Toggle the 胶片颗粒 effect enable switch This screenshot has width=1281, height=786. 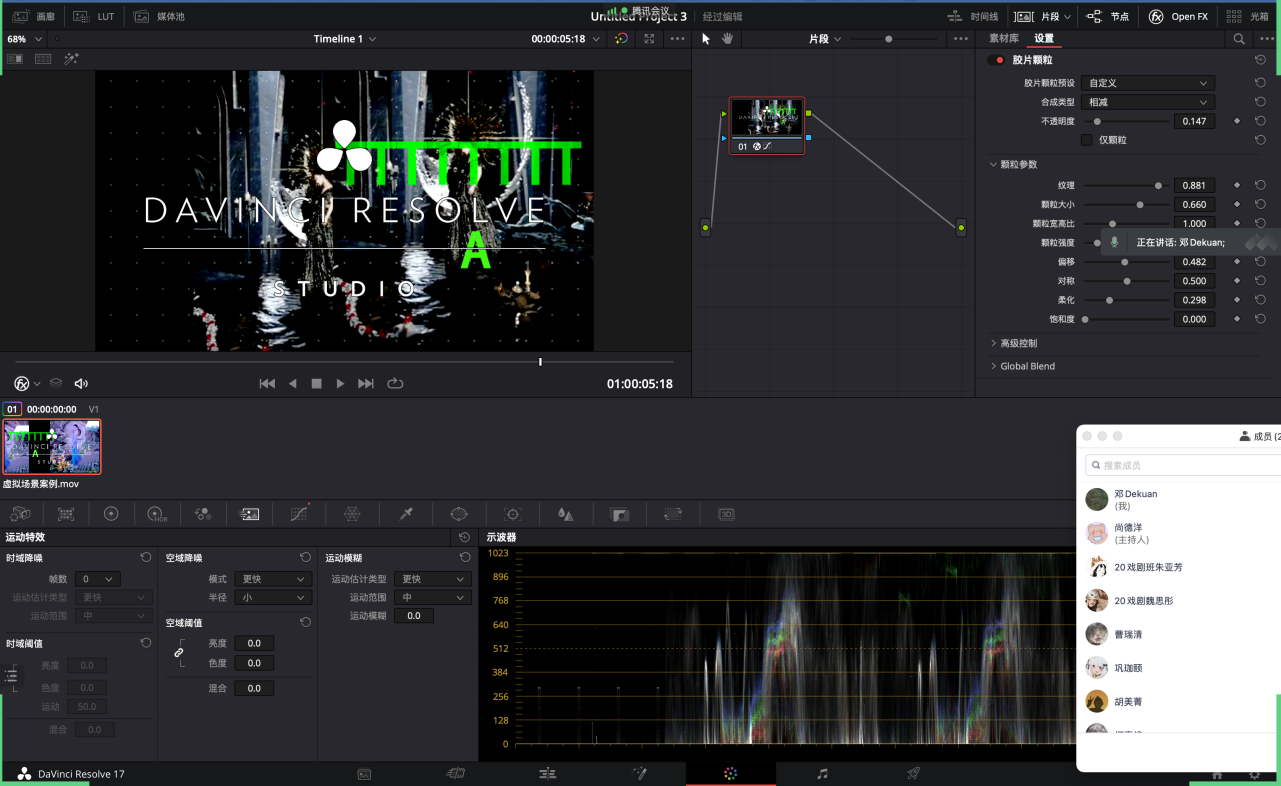click(x=996, y=60)
